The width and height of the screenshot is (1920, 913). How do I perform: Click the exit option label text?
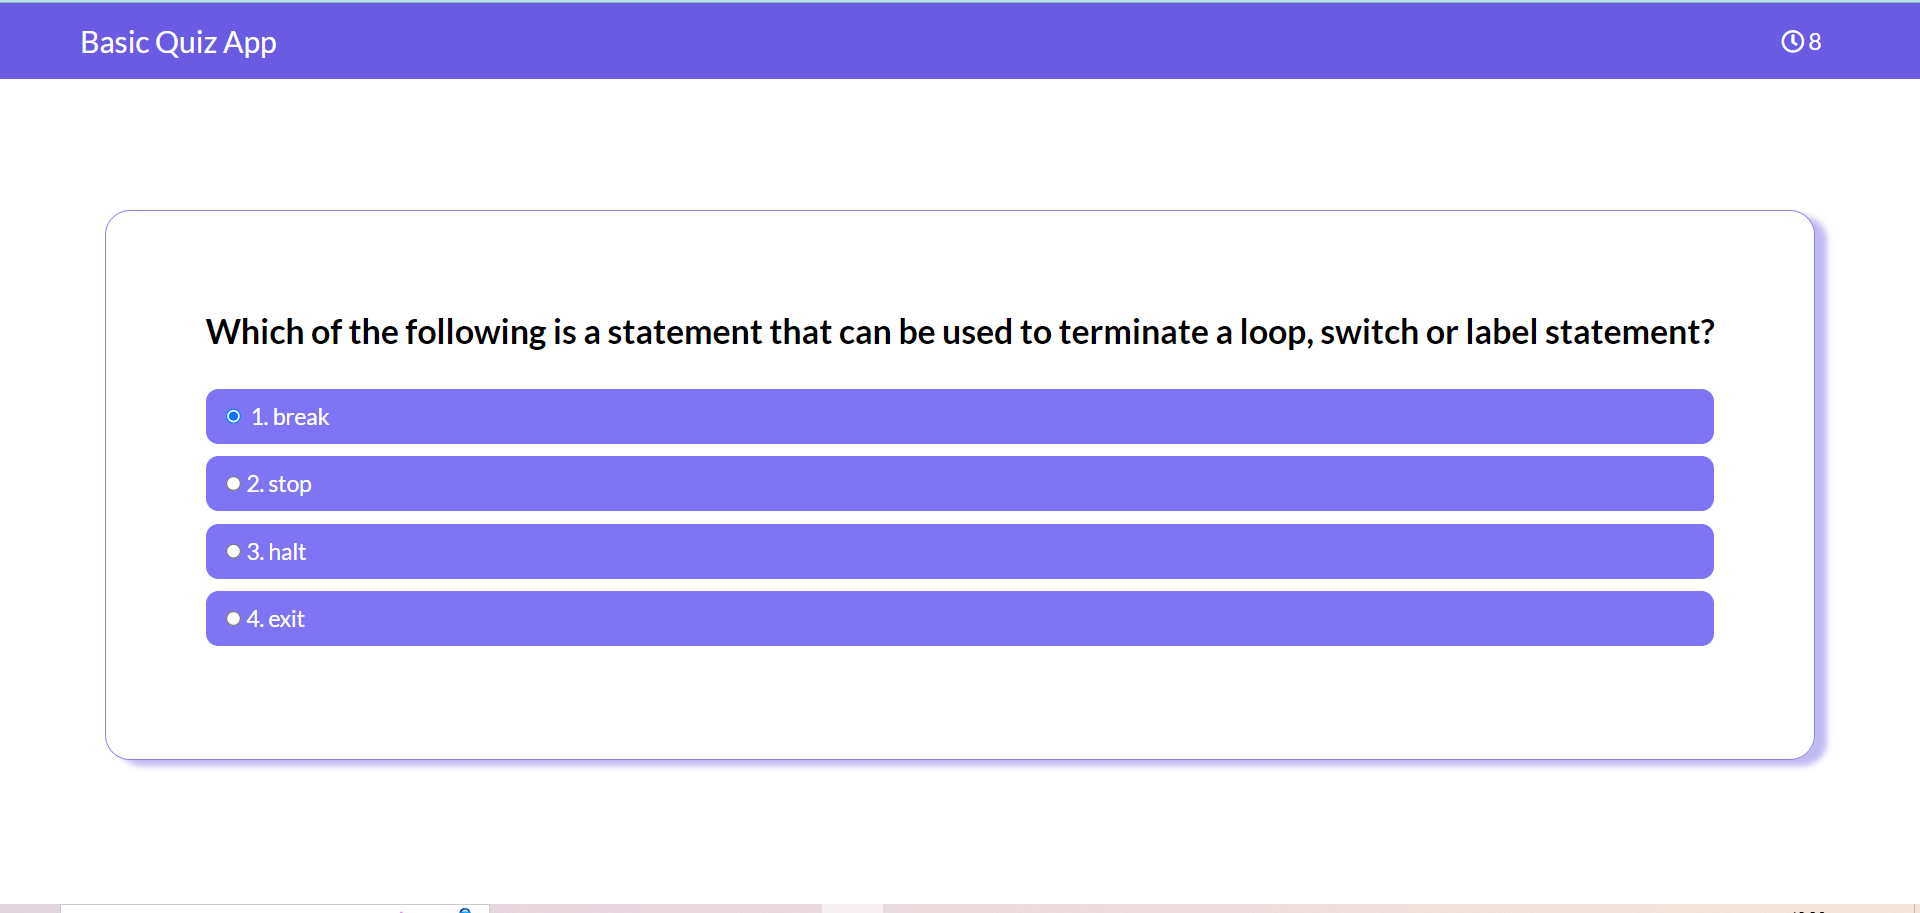(276, 618)
